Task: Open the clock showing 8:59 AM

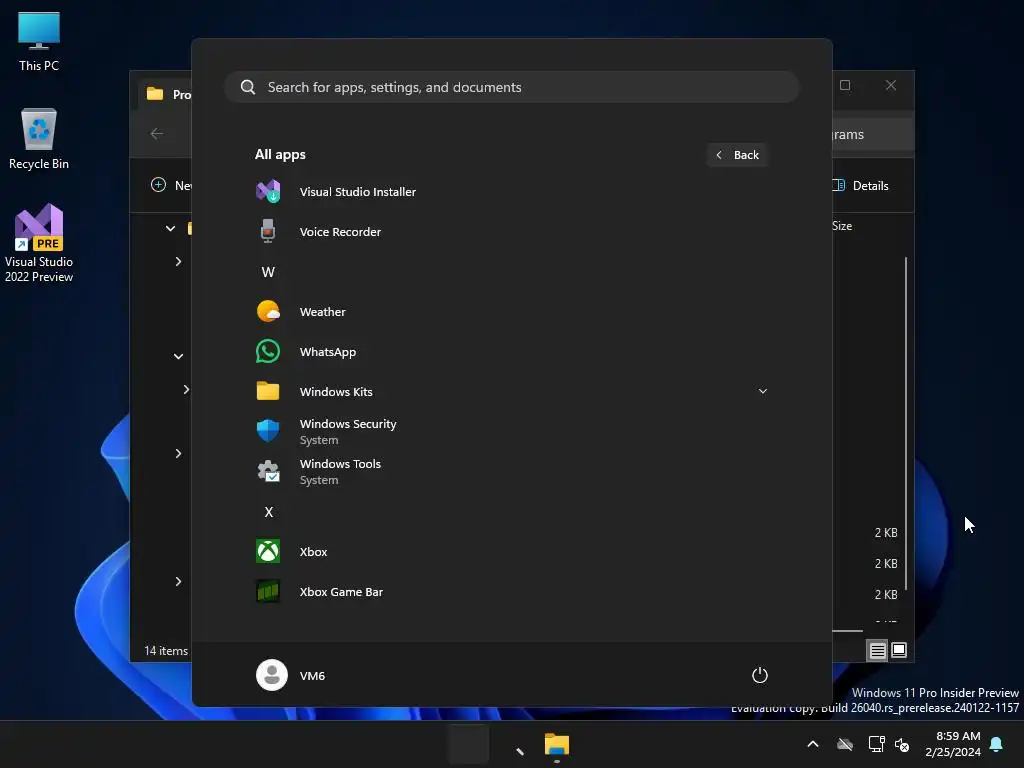Action: [x=953, y=744]
